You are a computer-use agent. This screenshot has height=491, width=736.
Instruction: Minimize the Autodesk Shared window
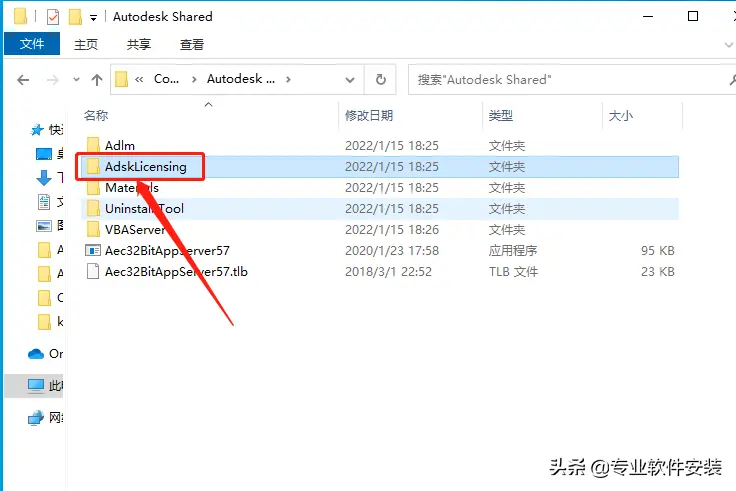pyautogui.click(x=648, y=16)
